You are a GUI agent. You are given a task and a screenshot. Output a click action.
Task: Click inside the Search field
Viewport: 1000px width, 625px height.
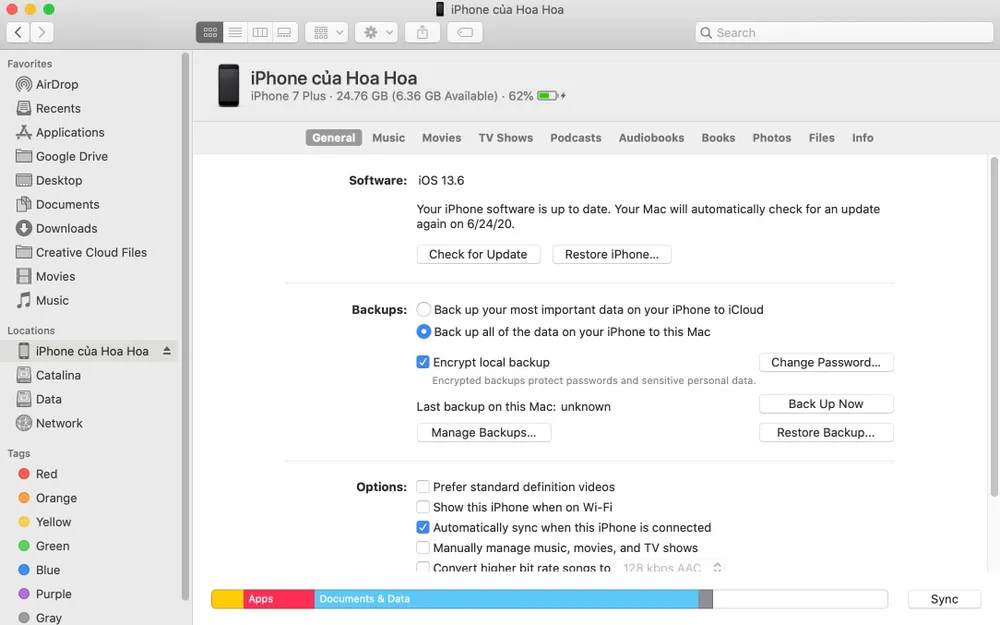point(844,33)
